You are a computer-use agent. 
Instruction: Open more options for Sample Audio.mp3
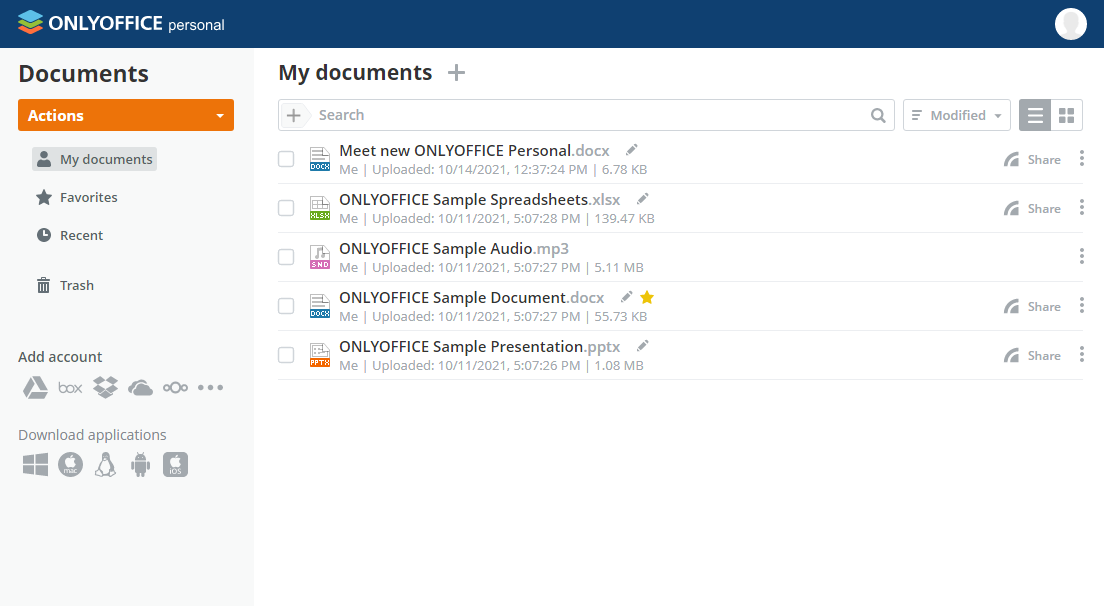pos(1081,256)
